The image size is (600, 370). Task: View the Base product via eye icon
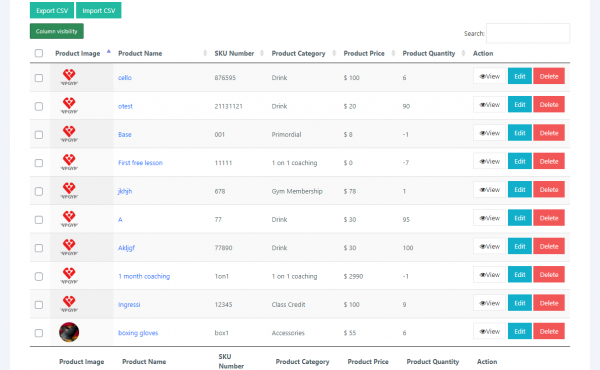tap(489, 133)
